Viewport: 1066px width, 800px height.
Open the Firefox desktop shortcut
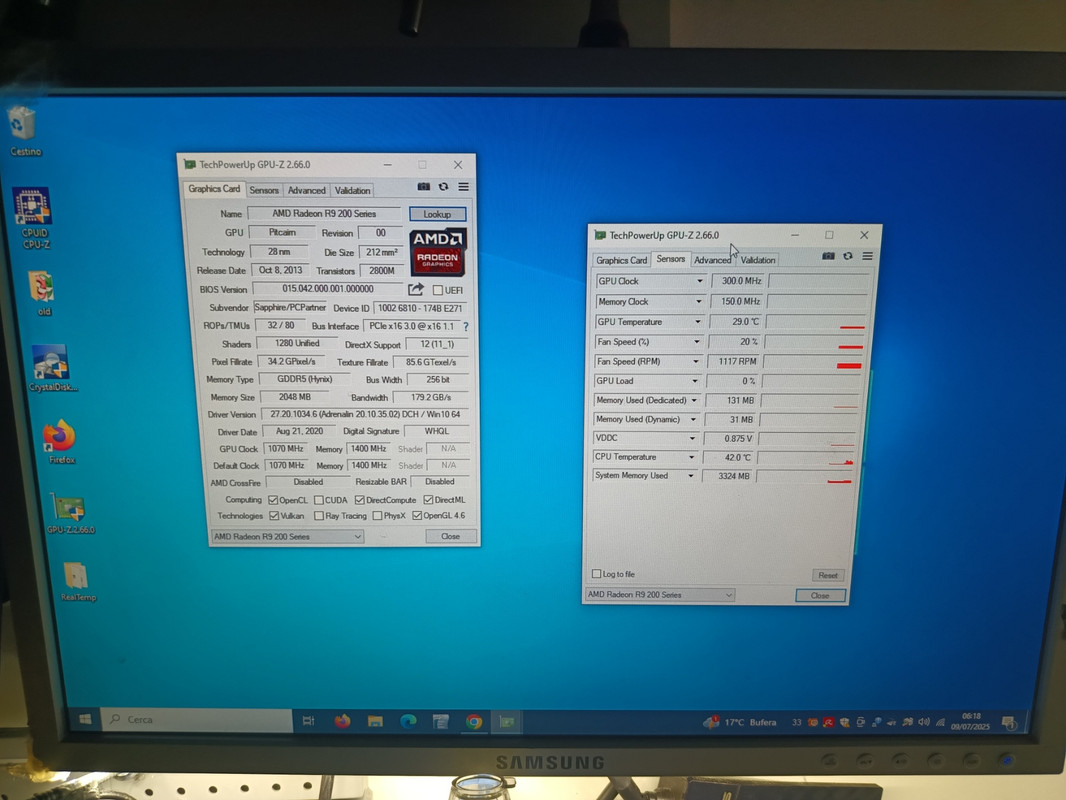[60, 442]
